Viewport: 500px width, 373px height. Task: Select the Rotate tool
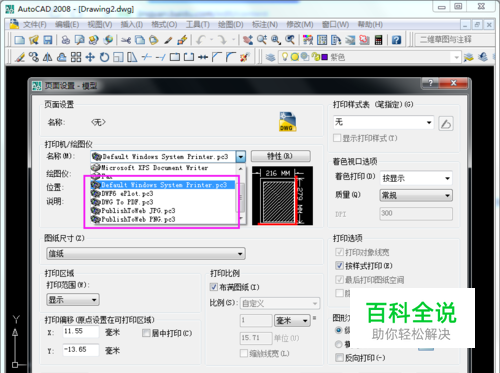pyautogui.click(x=104, y=57)
